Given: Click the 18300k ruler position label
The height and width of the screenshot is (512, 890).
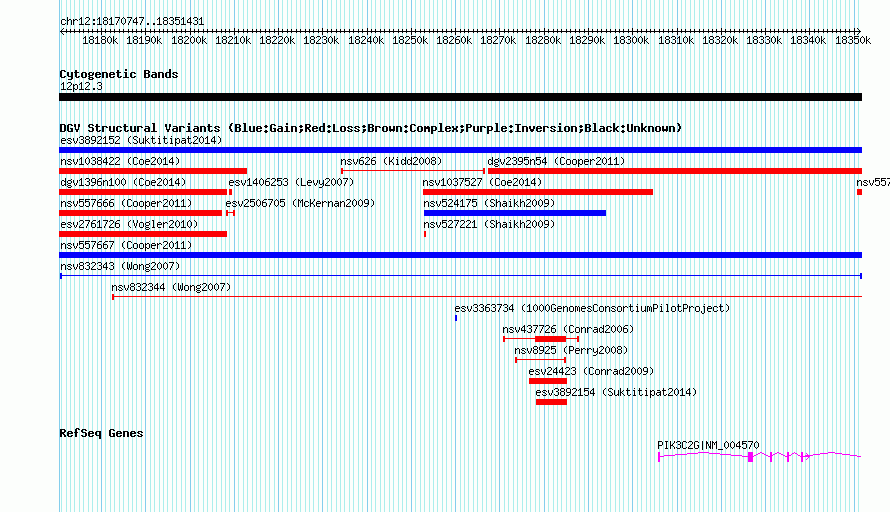Looking at the screenshot, I should [631, 40].
